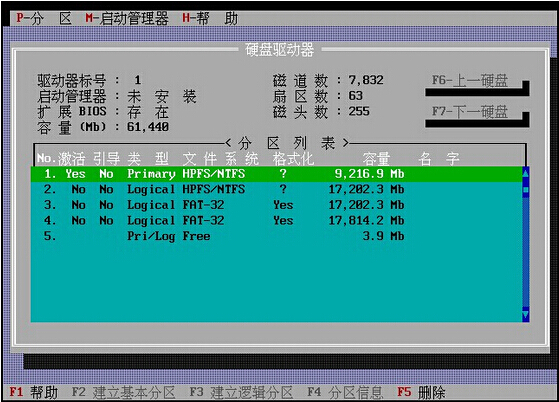This screenshot has height=402, width=559.
Task: Click the scrollbar down arrow in partition list
Action: click(525, 314)
